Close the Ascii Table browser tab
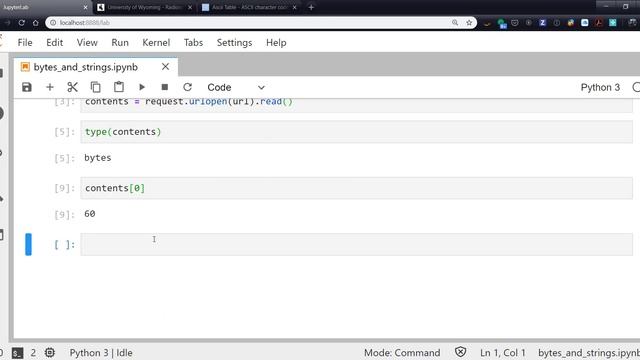The image size is (640, 360). [294, 7]
